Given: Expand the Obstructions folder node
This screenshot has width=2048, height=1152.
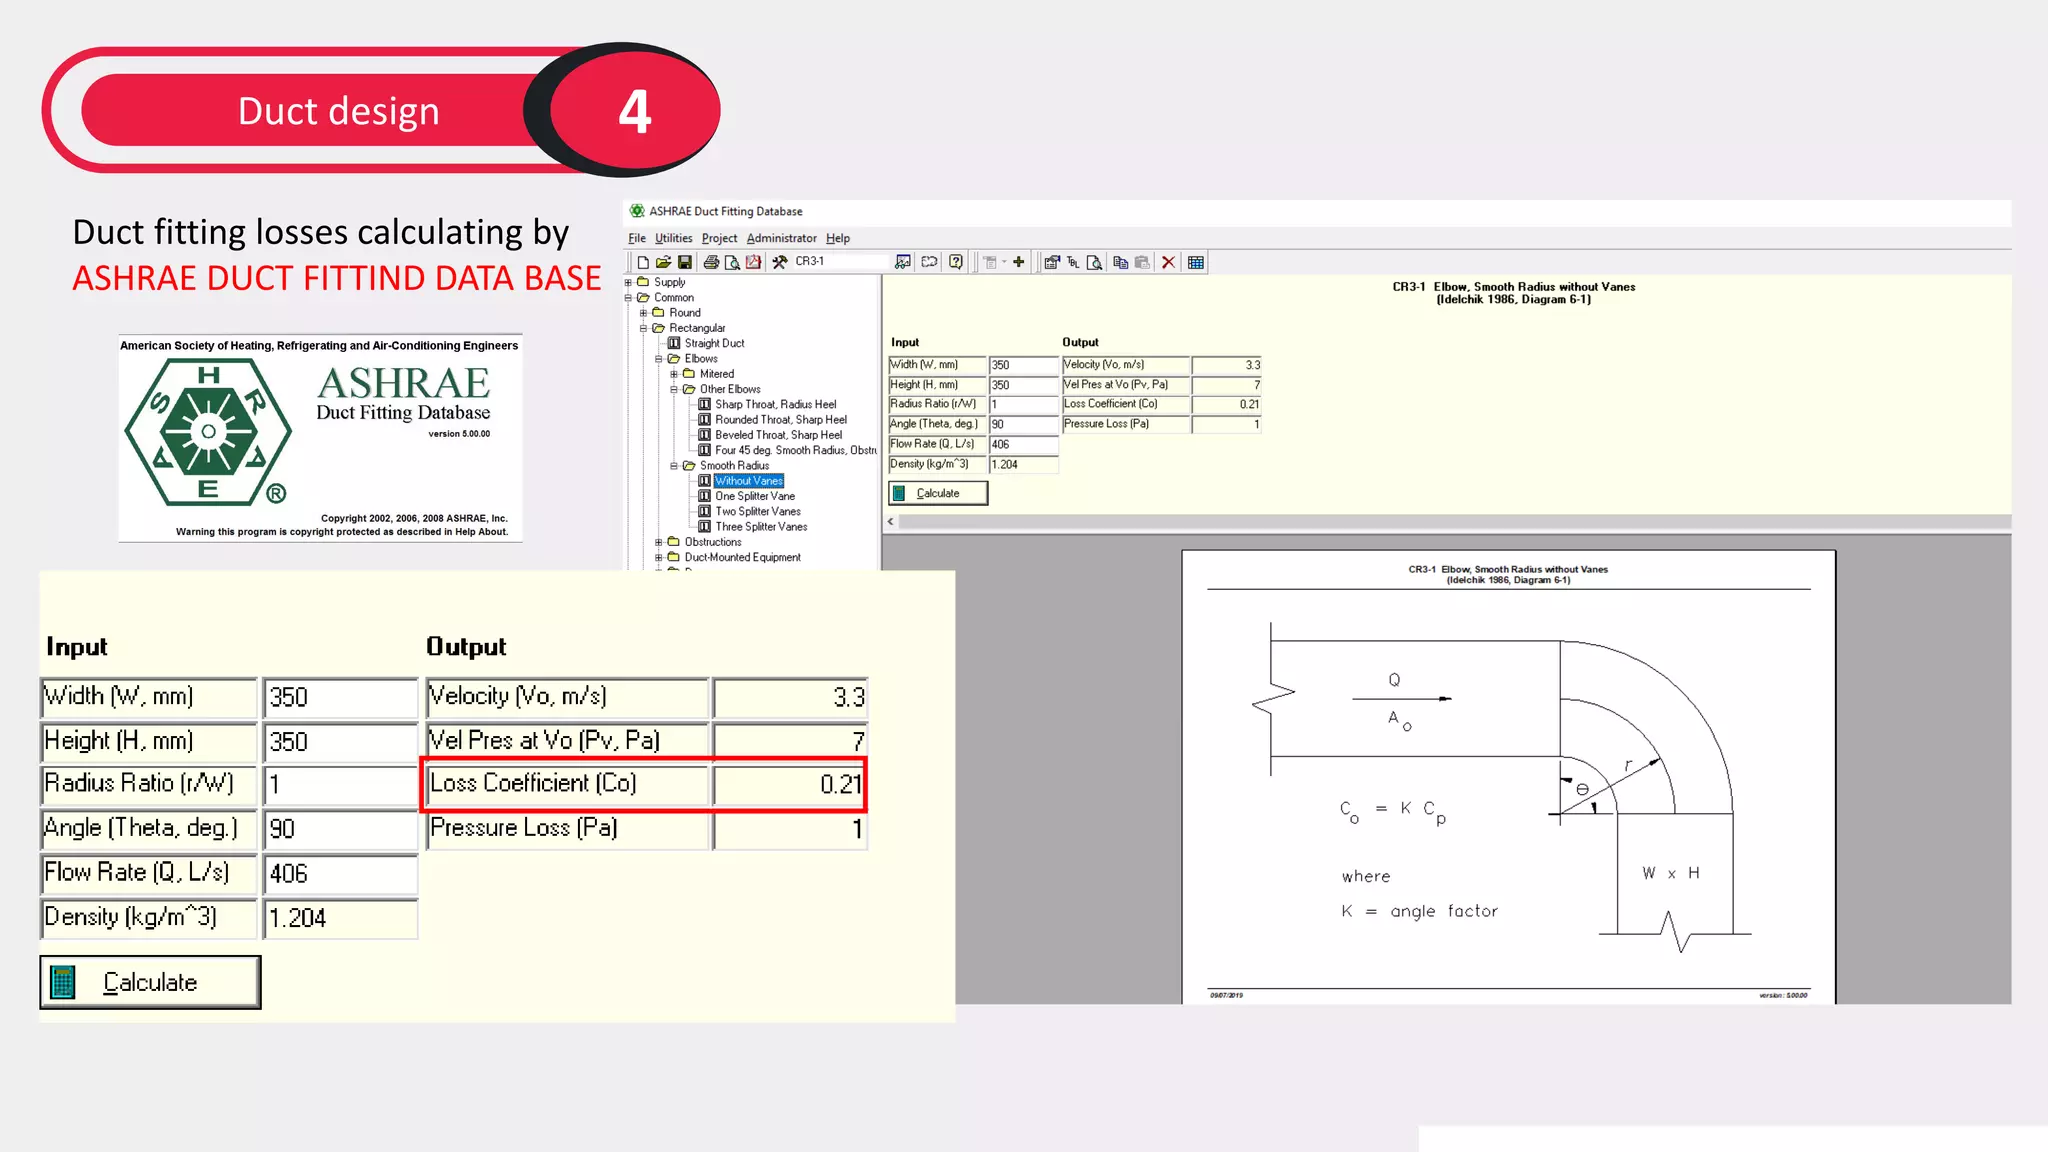Looking at the screenshot, I should coord(659,543).
